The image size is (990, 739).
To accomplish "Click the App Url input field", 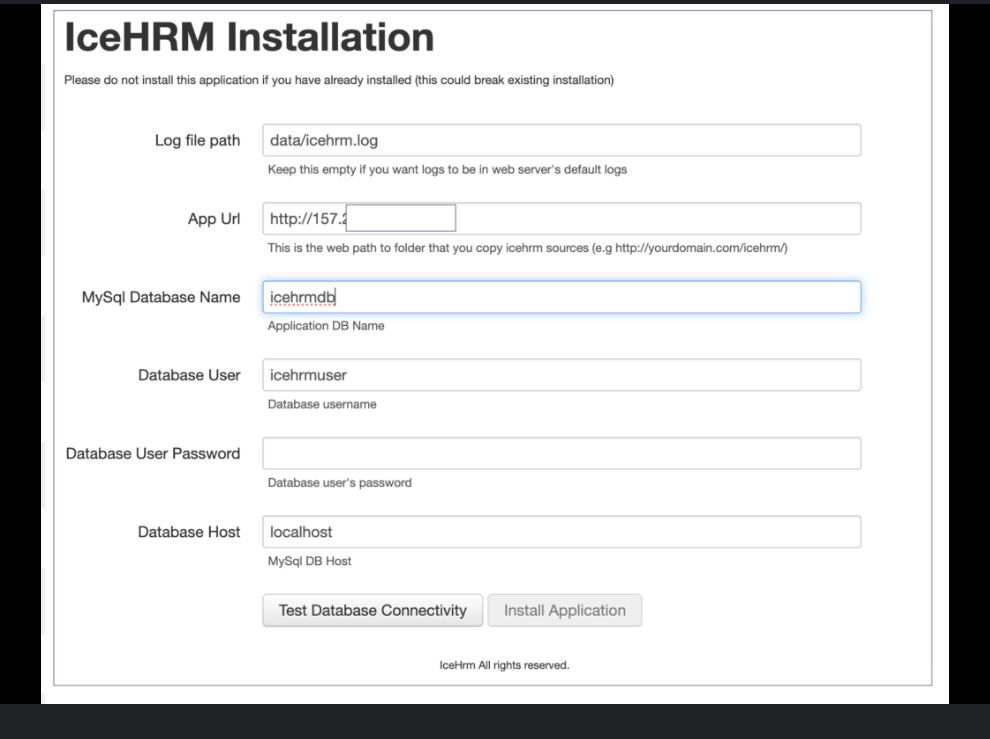I will pos(561,219).
